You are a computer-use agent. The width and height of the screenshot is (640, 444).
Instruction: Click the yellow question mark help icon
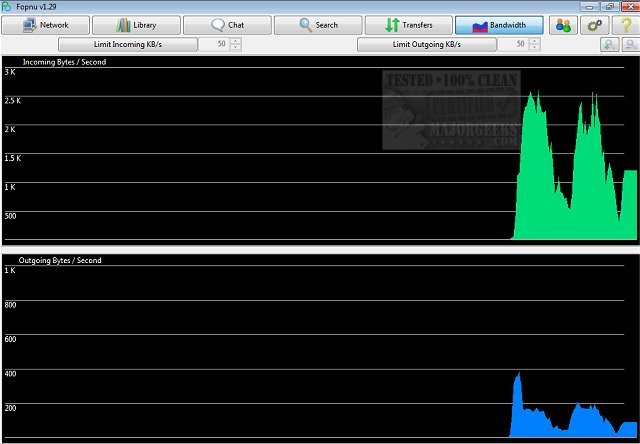point(626,25)
